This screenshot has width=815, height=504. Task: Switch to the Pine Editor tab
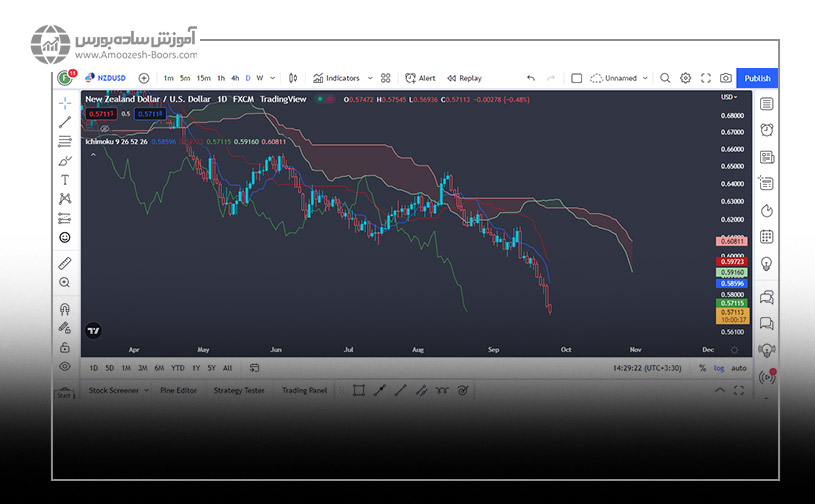(177, 391)
